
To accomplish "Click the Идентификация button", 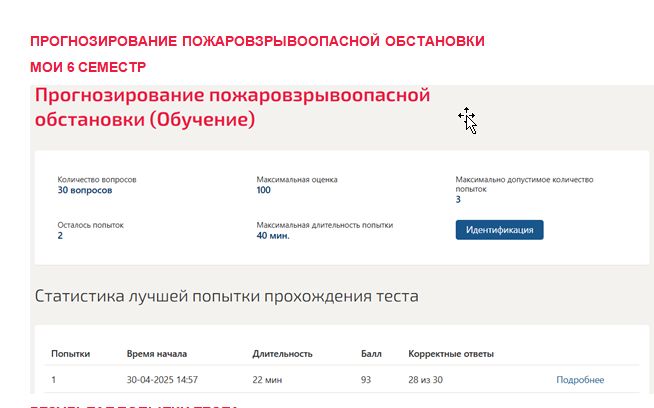I will coord(499,230).
